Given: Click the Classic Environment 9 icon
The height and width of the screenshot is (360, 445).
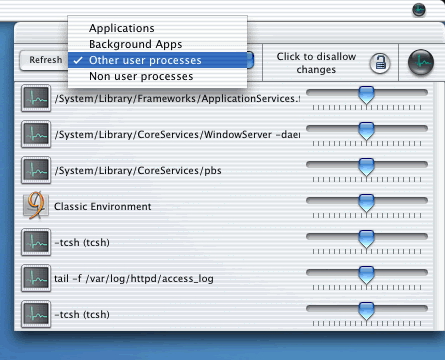Looking at the screenshot, I should pyautogui.click(x=36, y=205).
